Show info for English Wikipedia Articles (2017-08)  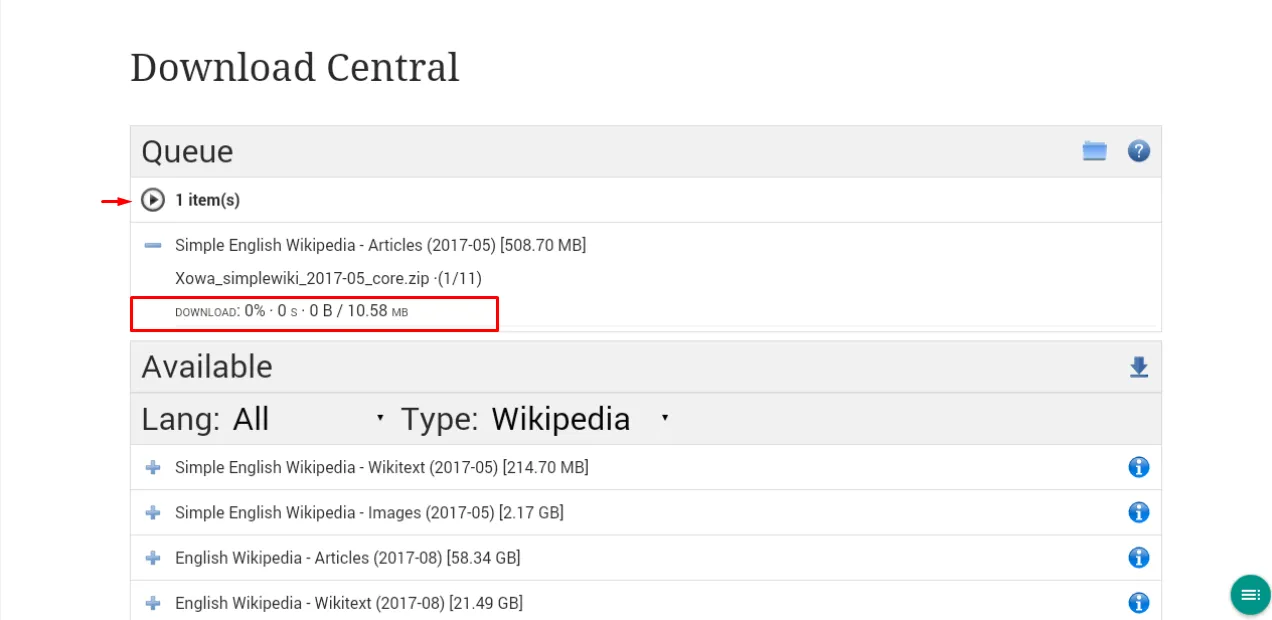(1138, 557)
